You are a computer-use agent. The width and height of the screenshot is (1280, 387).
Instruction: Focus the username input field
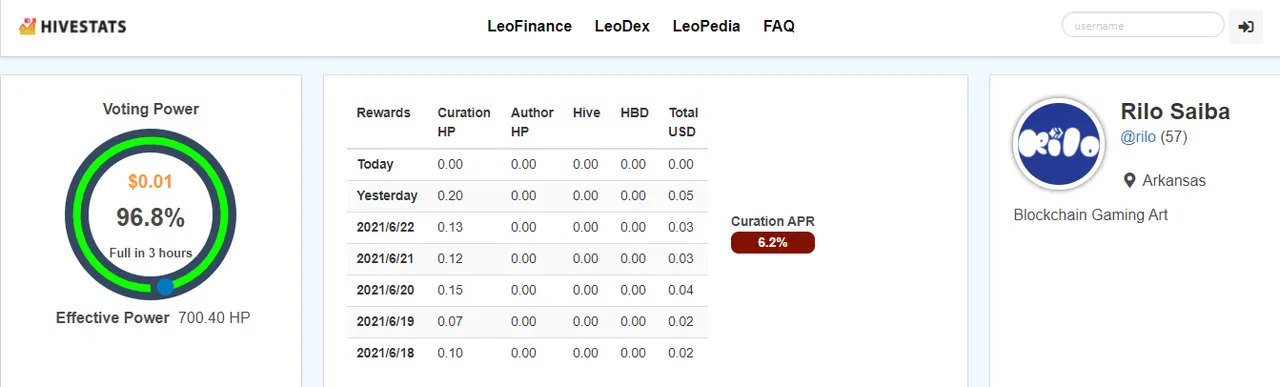1142,26
